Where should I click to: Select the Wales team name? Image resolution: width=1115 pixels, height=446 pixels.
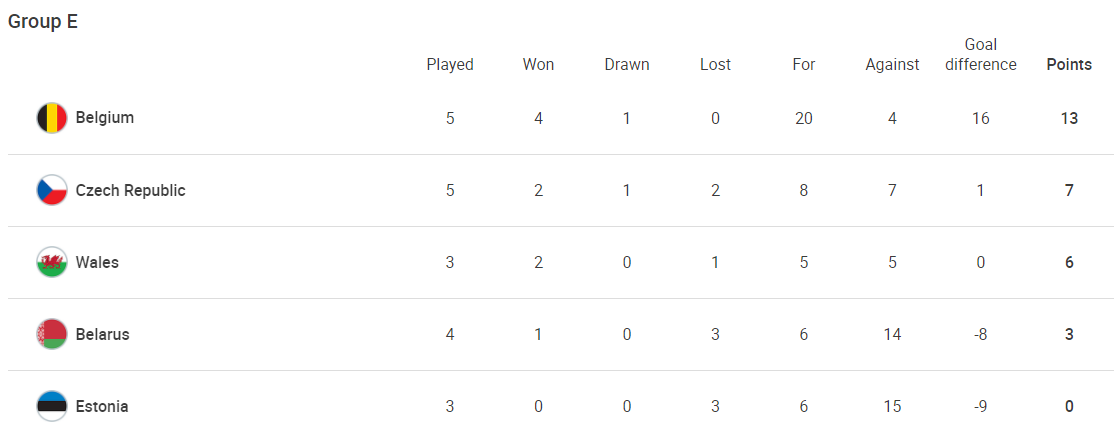pyautogui.click(x=97, y=262)
